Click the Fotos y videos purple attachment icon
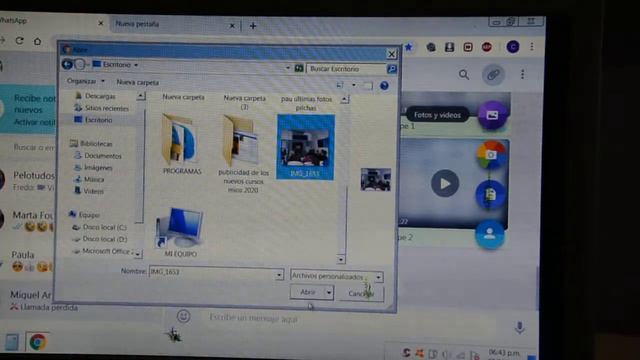Viewport: 640px width, 360px height. 493,115
